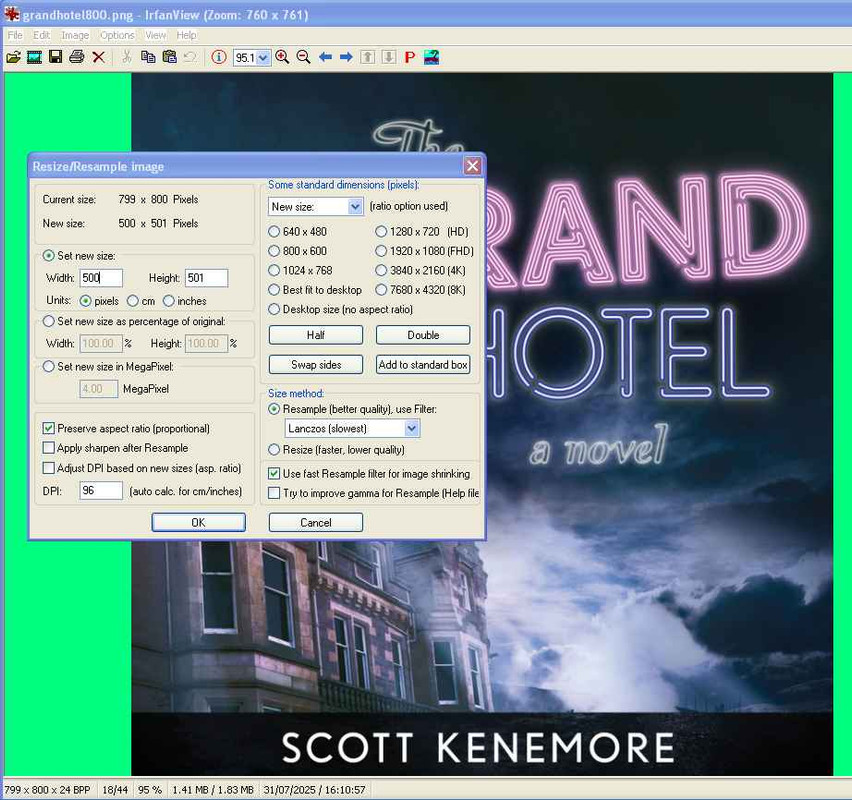Select the 800 x 600 dimension
Screen dimensions: 852x800
click(x=274, y=251)
